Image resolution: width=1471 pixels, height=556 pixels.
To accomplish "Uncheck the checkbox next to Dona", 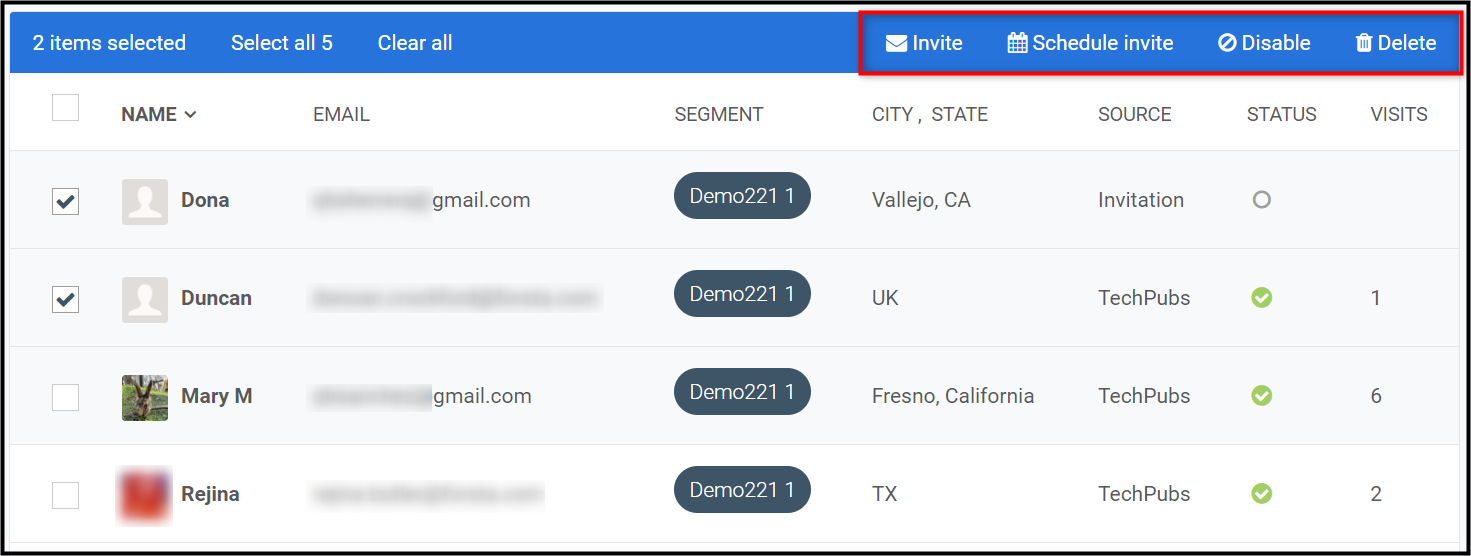I will (65, 201).
